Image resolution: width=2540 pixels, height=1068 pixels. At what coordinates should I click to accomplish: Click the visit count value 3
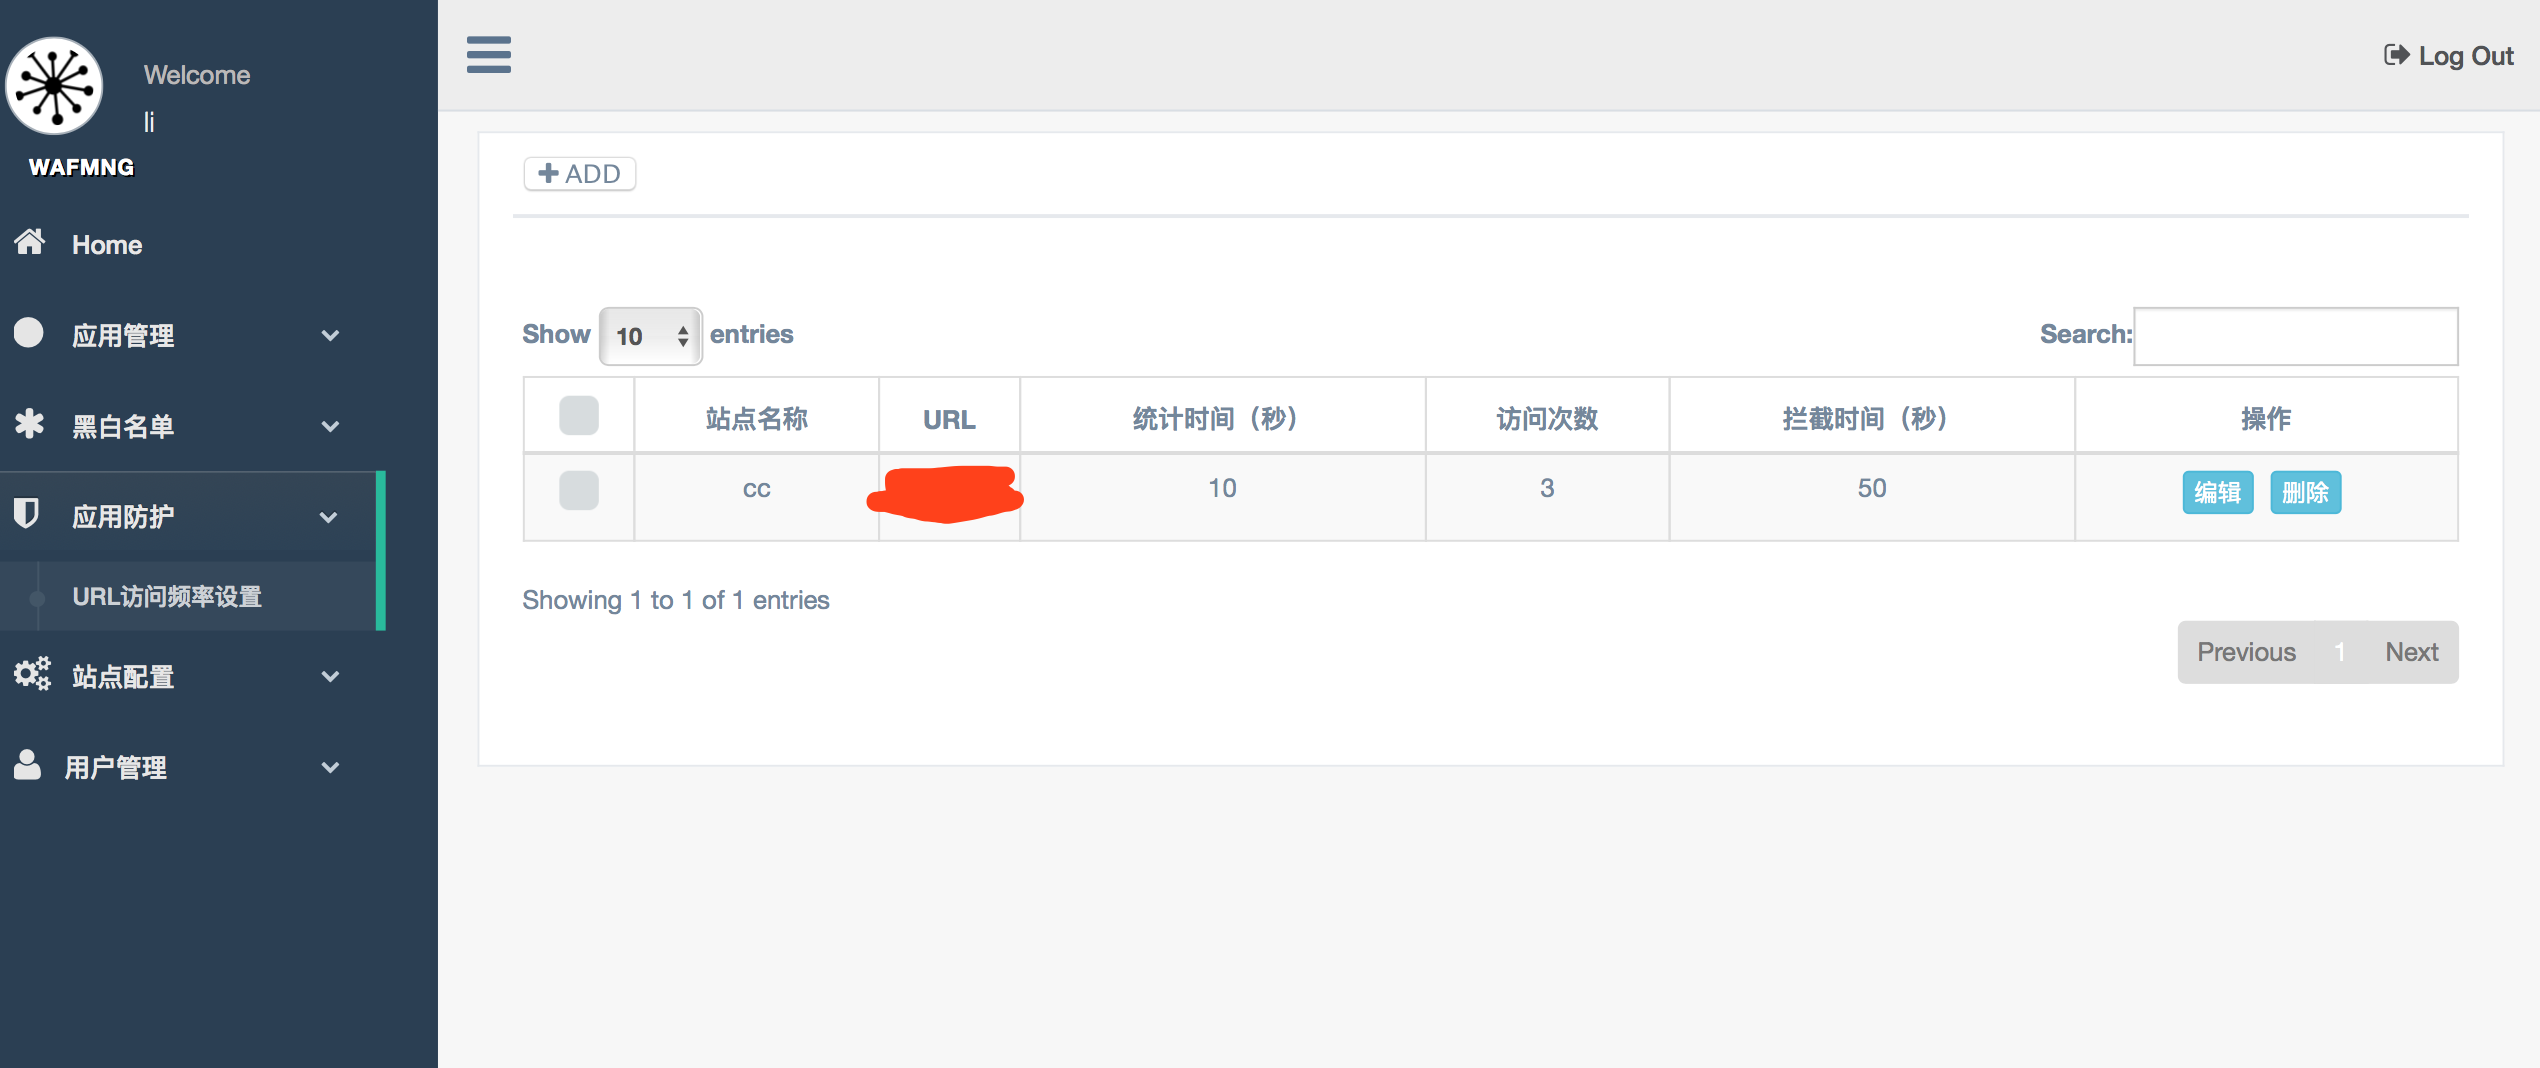pyautogui.click(x=1547, y=488)
